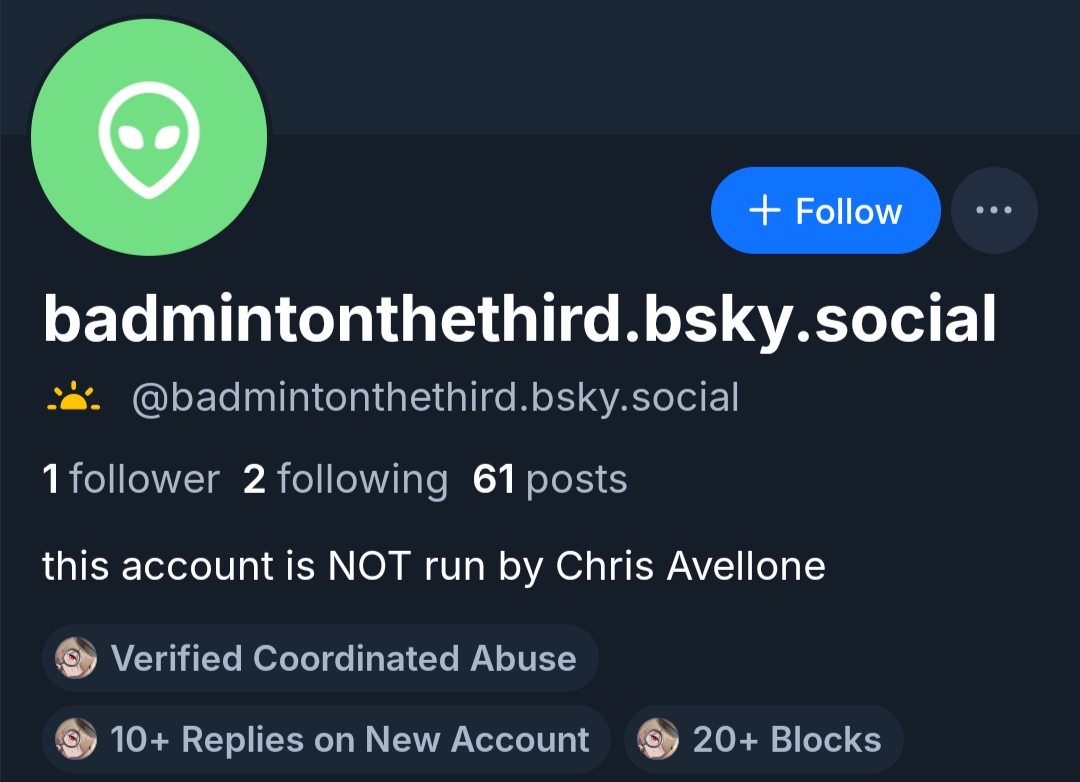The image size is (1080, 782).
Task: Open the Verified Coordinated Abuse label
Action: click(343, 658)
